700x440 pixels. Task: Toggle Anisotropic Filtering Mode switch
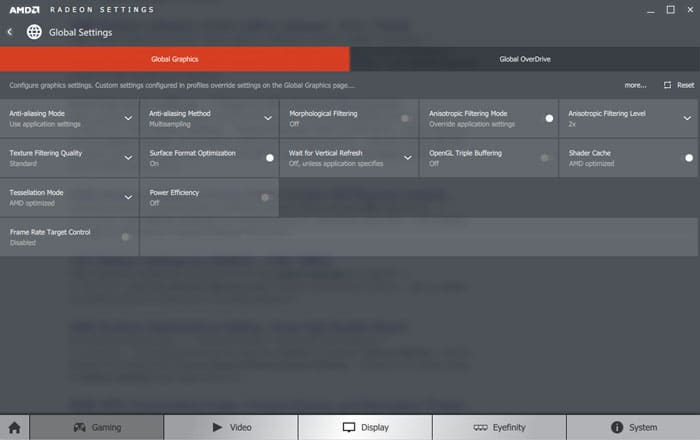pyautogui.click(x=549, y=118)
